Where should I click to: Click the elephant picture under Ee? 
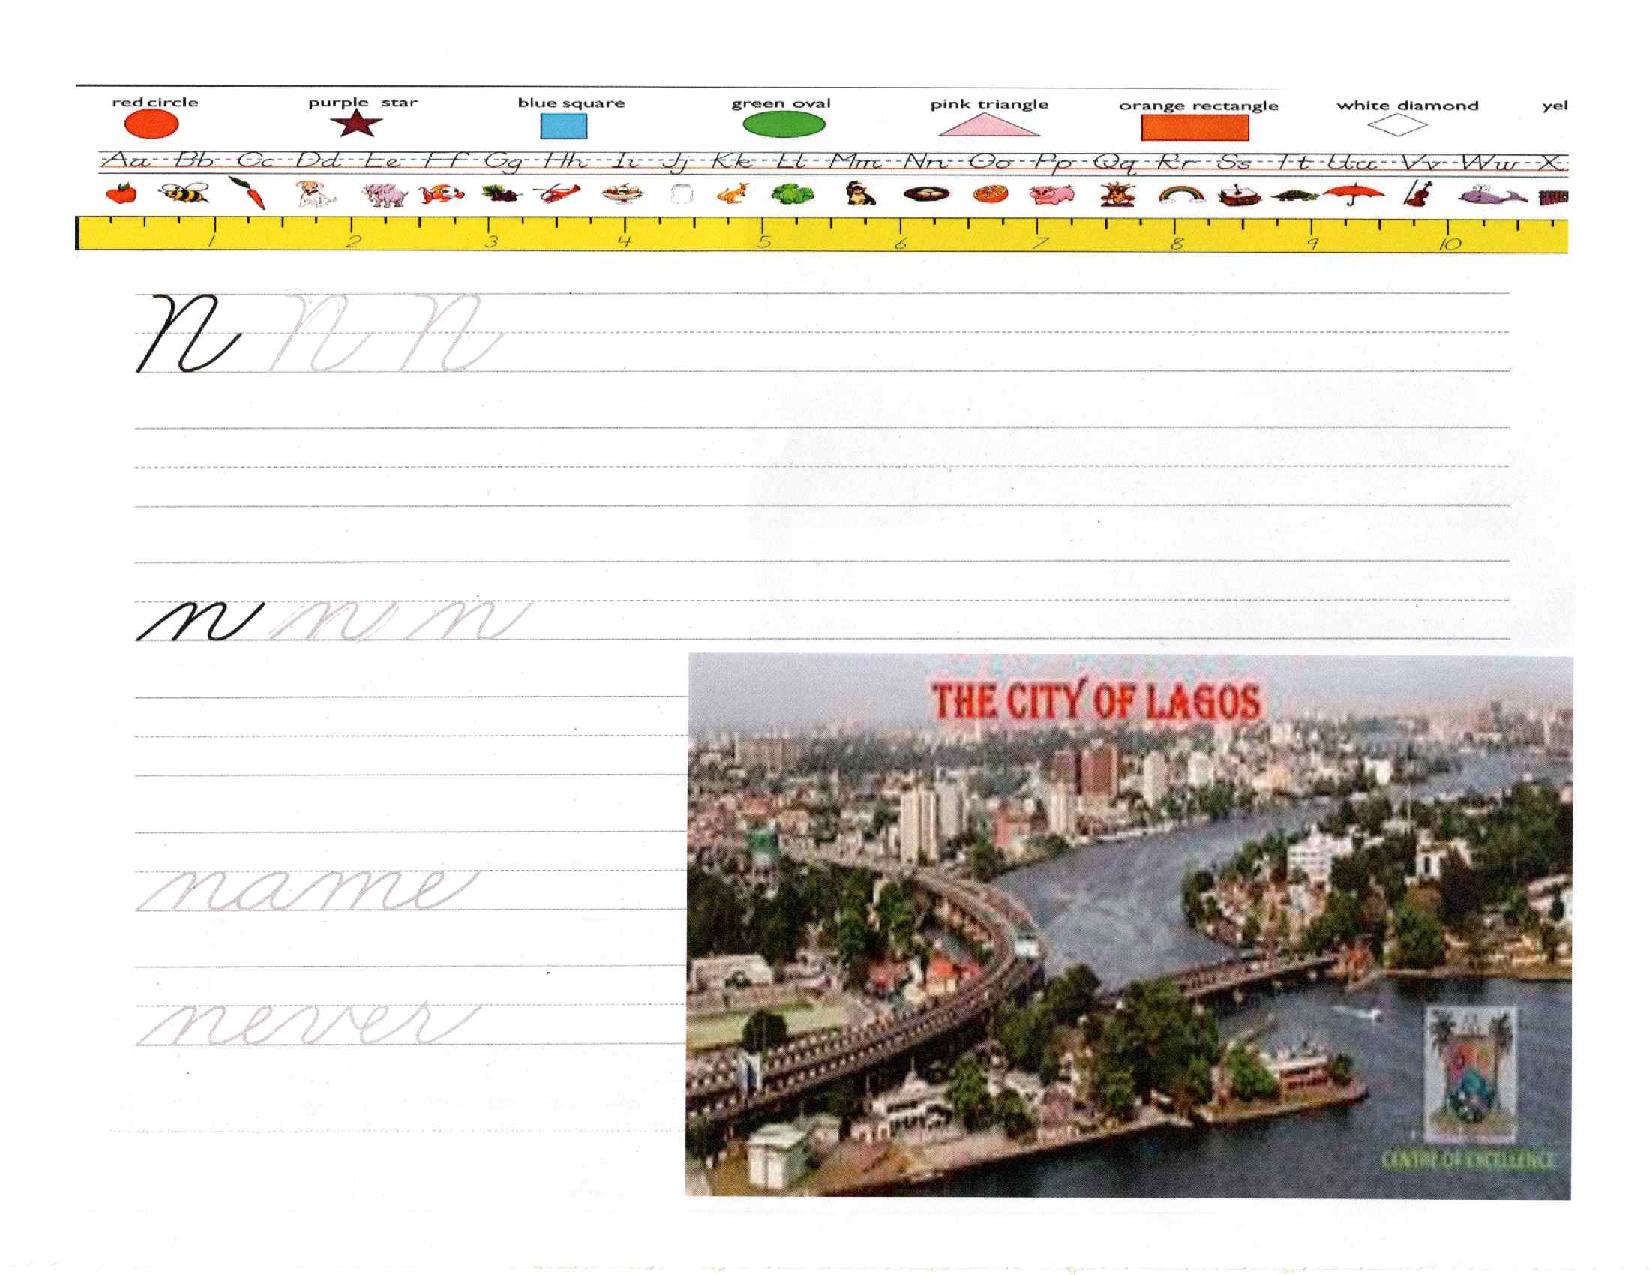pos(385,194)
